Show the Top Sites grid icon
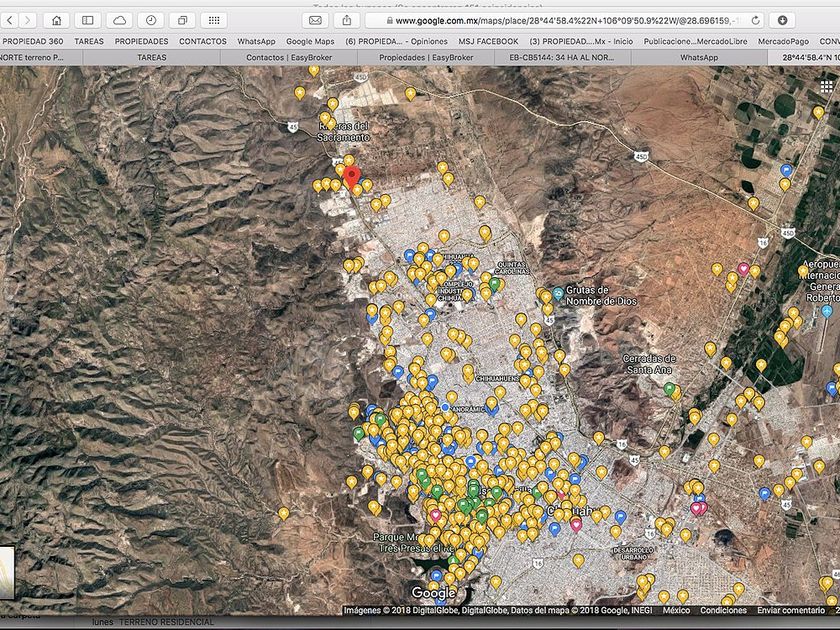 [214, 20]
